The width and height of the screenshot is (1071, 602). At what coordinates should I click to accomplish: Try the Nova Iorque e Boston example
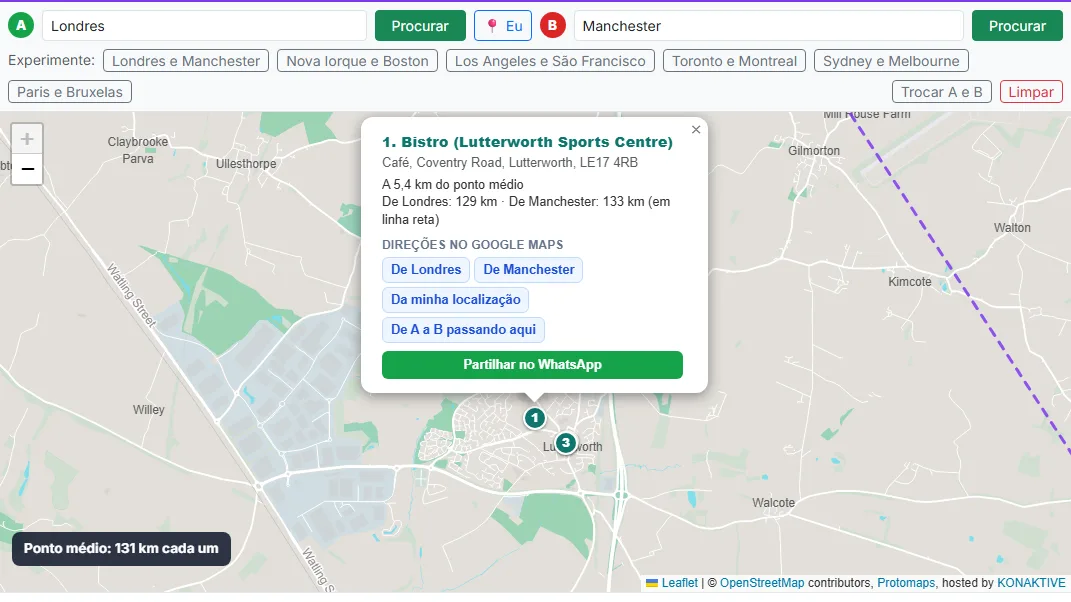coord(357,61)
